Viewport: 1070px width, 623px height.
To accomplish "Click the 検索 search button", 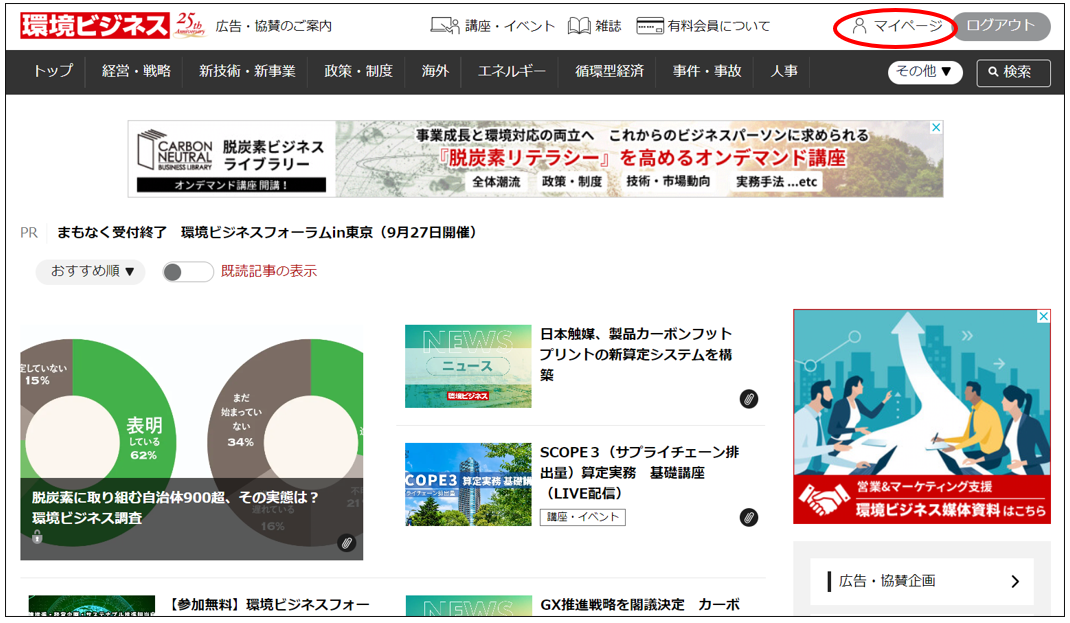I will click(x=1013, y=72).
